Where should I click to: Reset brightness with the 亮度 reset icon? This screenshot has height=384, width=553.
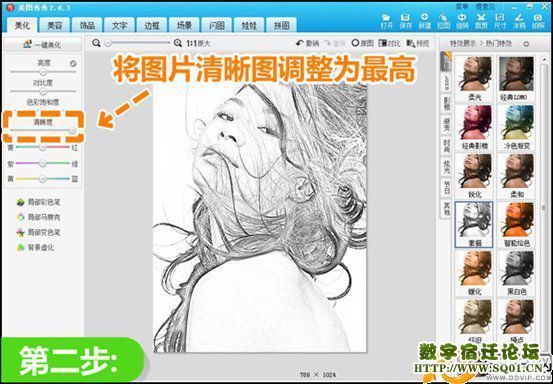pyautogui.click(x=73, y=63)
